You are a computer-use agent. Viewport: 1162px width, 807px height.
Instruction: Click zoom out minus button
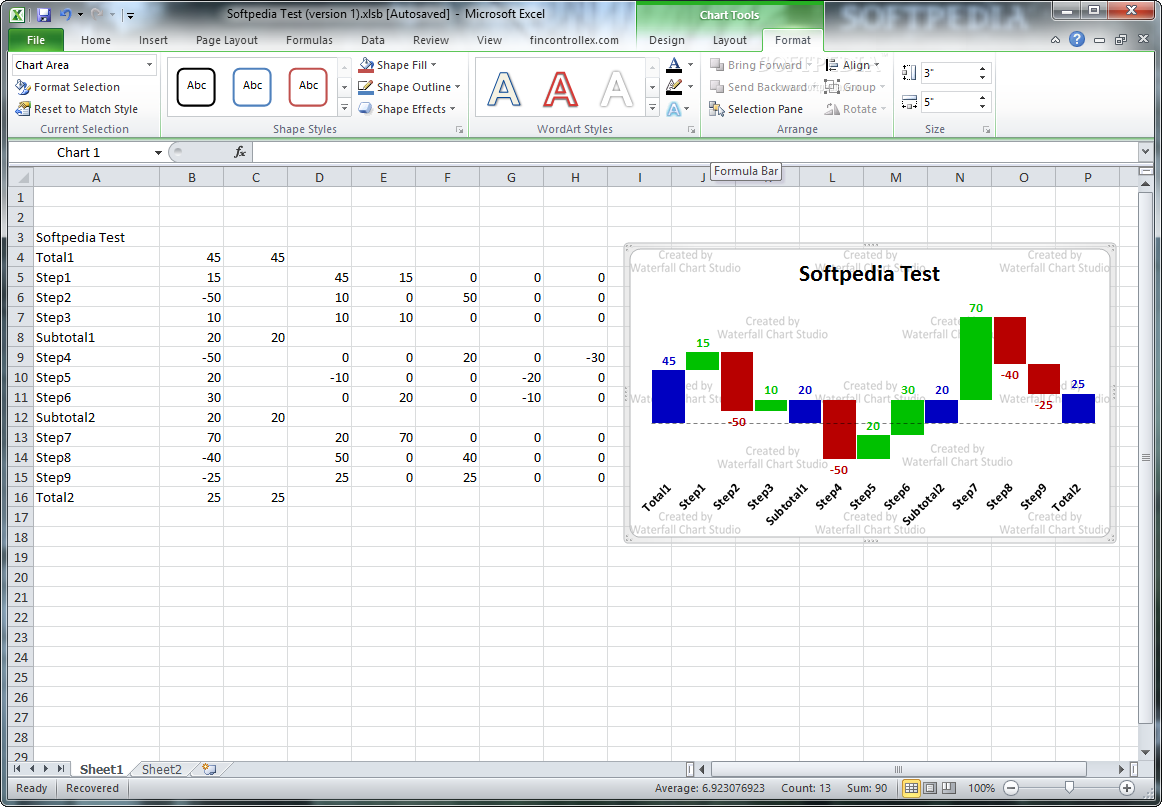[1011, 788]
